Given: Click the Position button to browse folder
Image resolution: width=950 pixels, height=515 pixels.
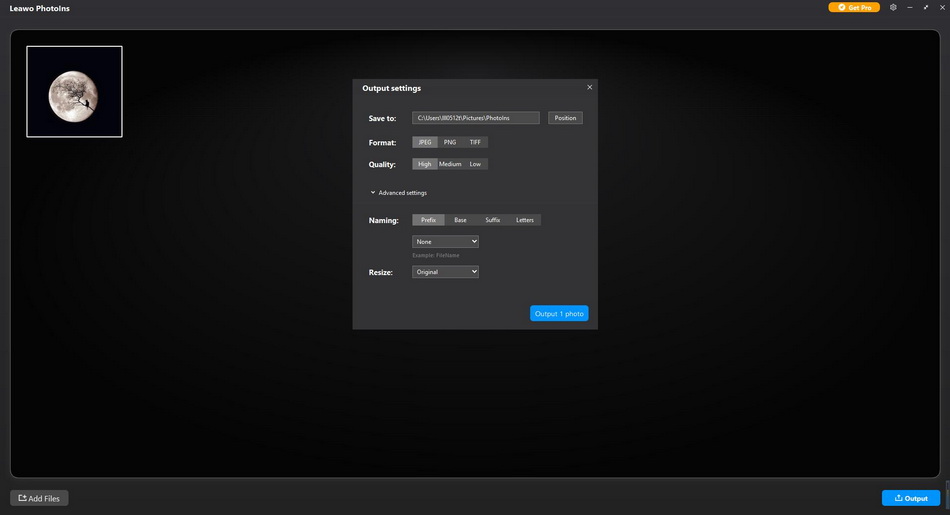Looking at the screenshot, I should click(x=565, y=118).
